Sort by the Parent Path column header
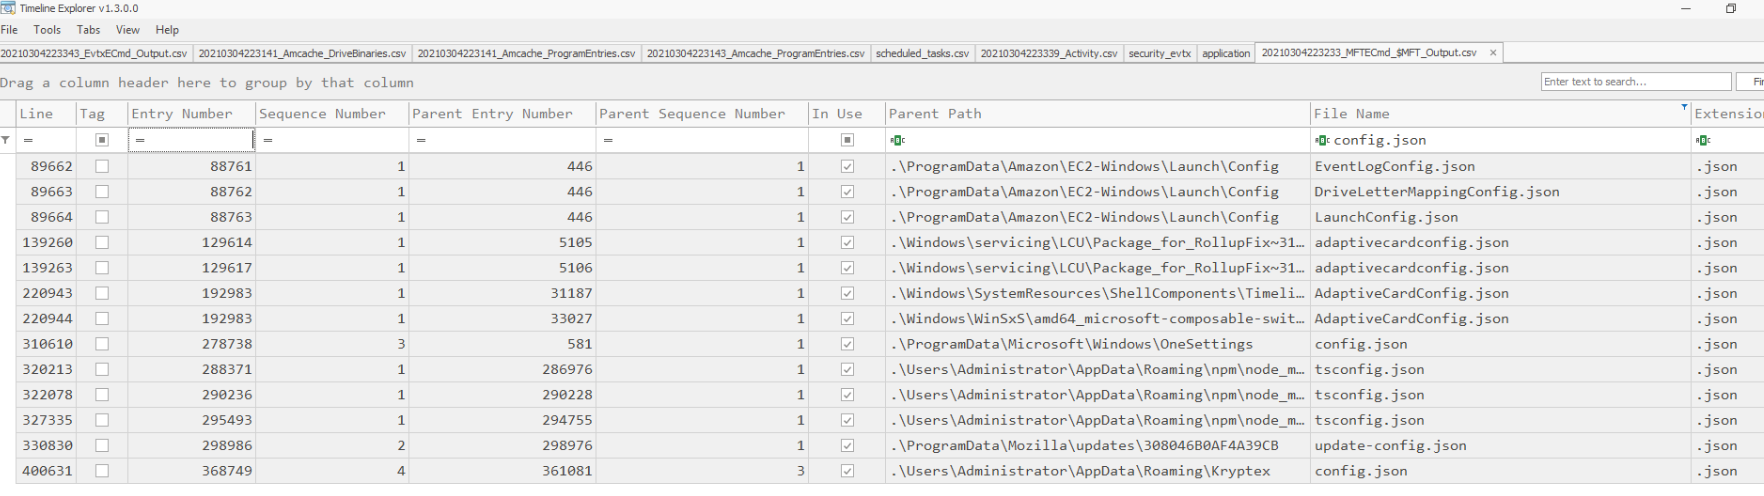Viewport: 1764px width, 496px height. (935, 114)
